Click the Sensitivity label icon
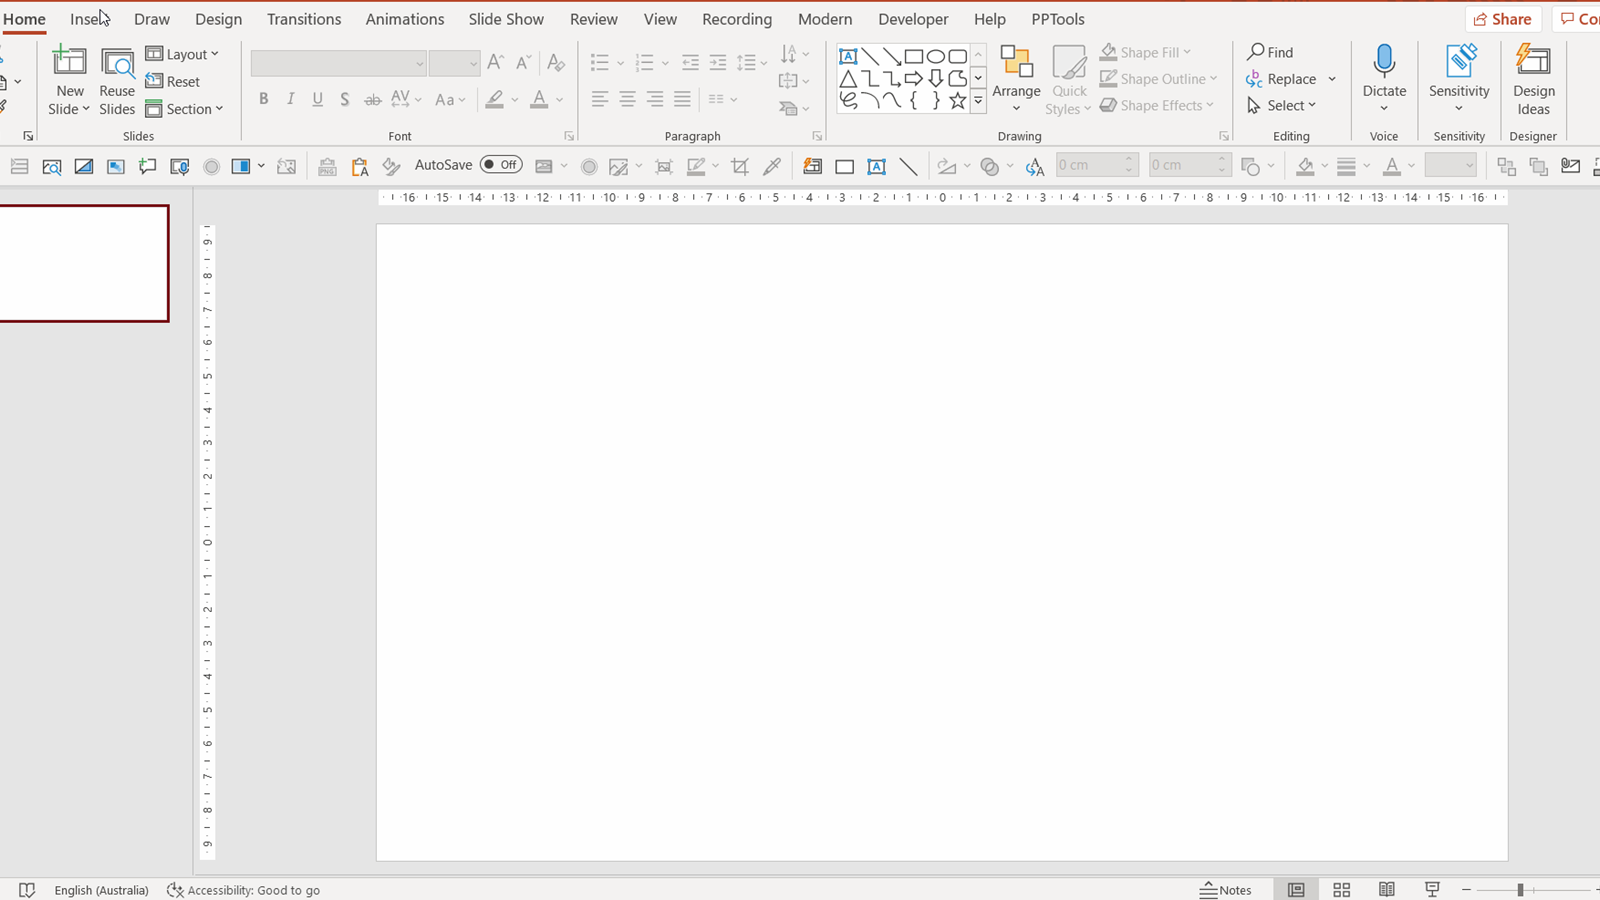The width and height of the screenshot is (1600, 900). tap(1459, 62)
